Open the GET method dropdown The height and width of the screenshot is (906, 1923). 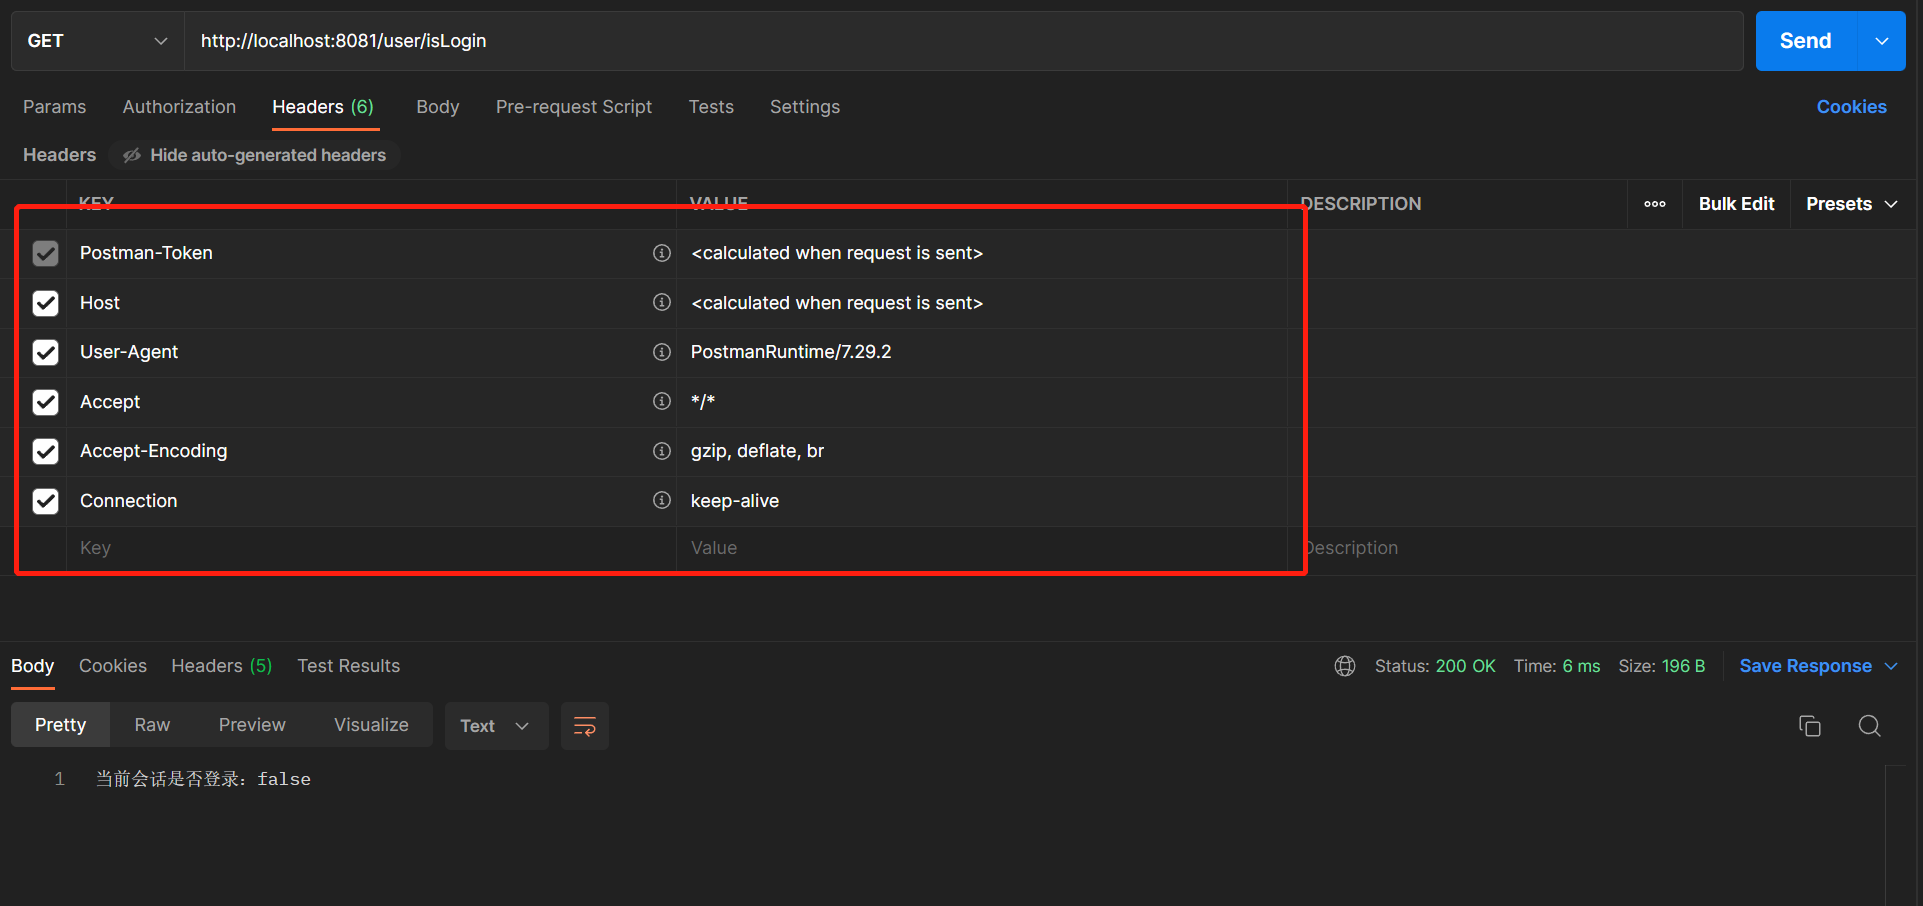pyautogui.click(x=97, y=41)
